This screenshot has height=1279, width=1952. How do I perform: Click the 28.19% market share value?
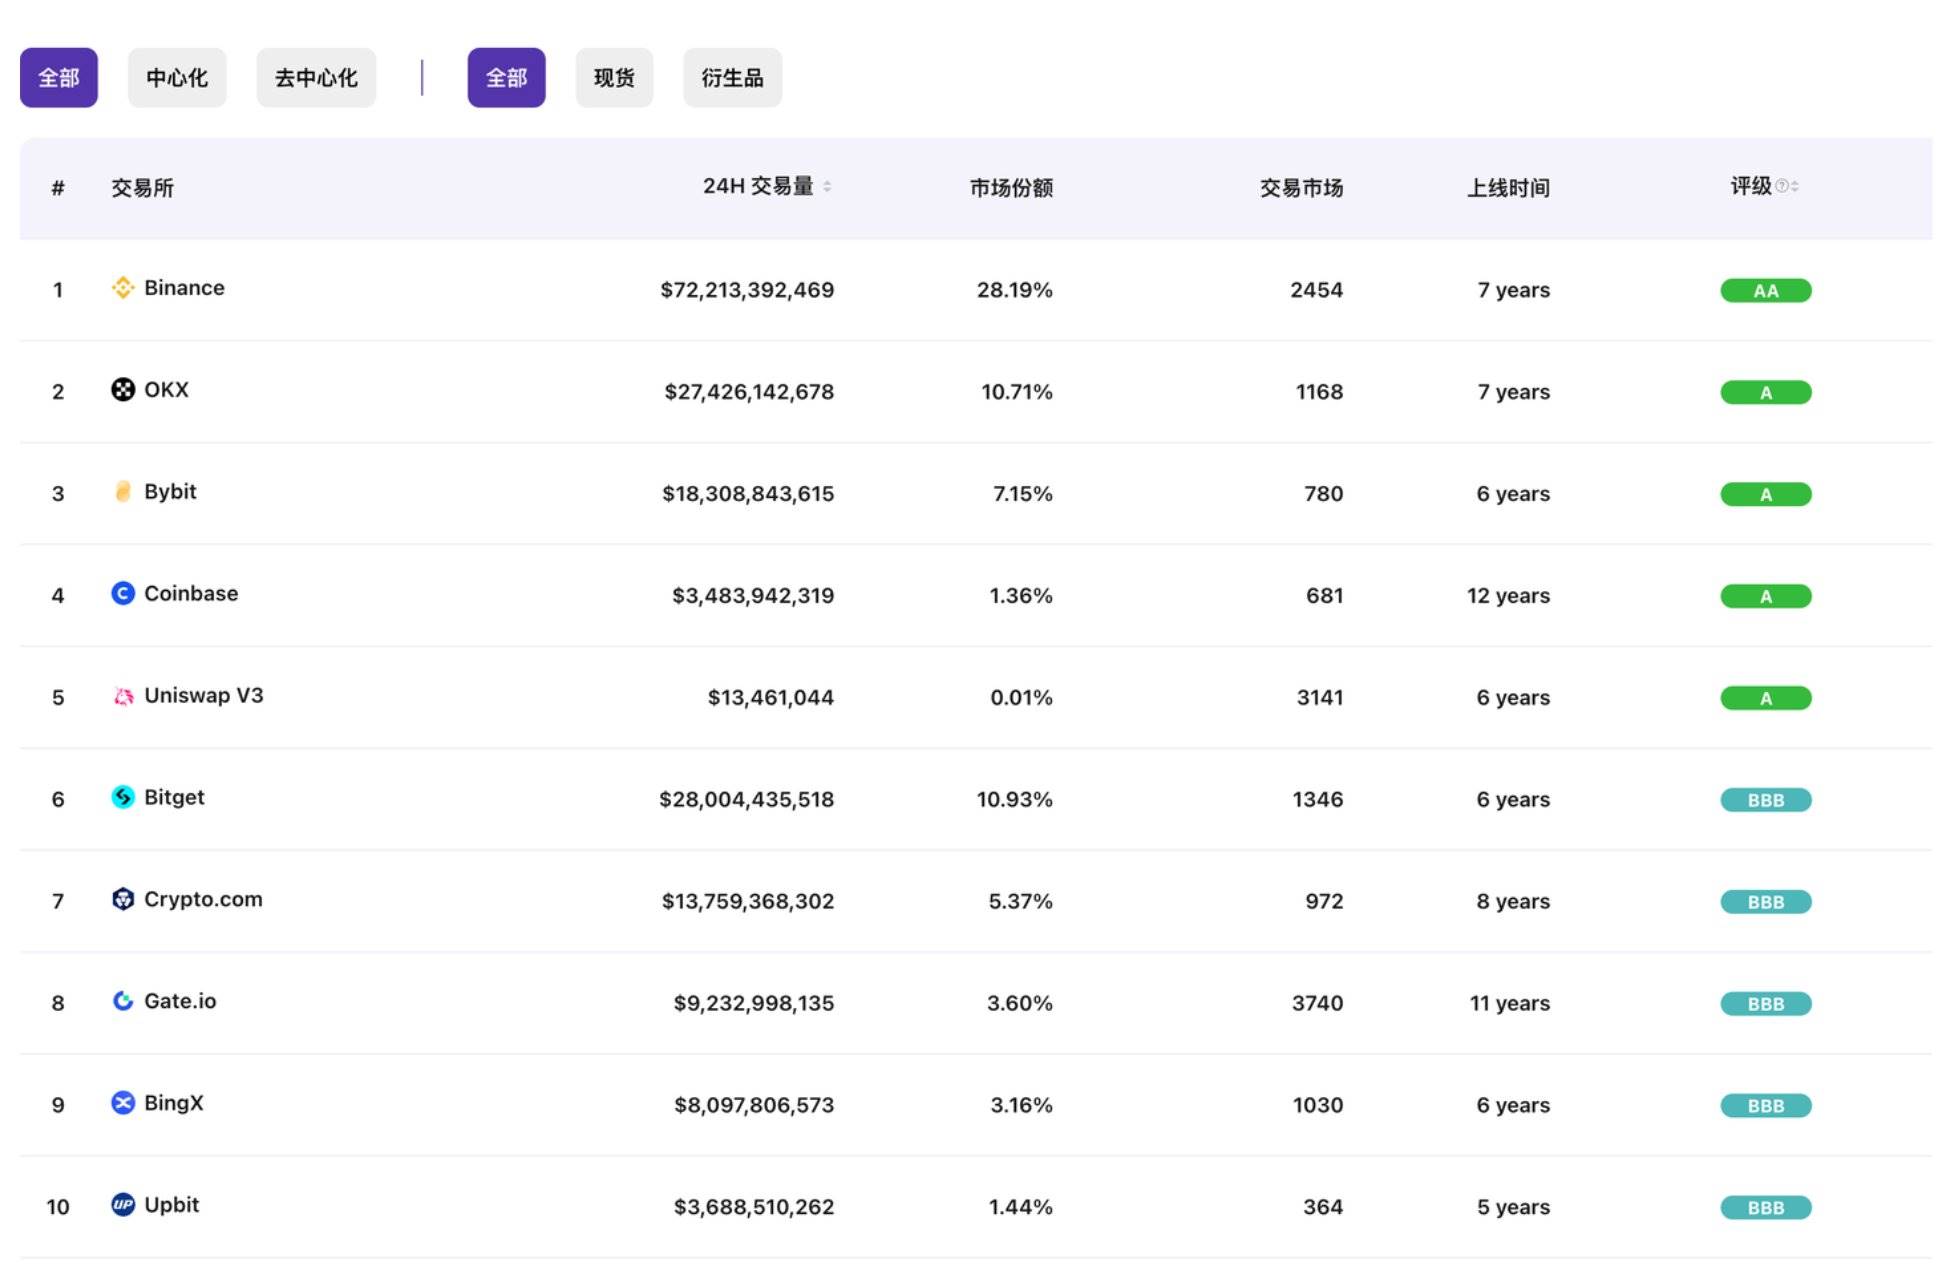coord(1015,290)
